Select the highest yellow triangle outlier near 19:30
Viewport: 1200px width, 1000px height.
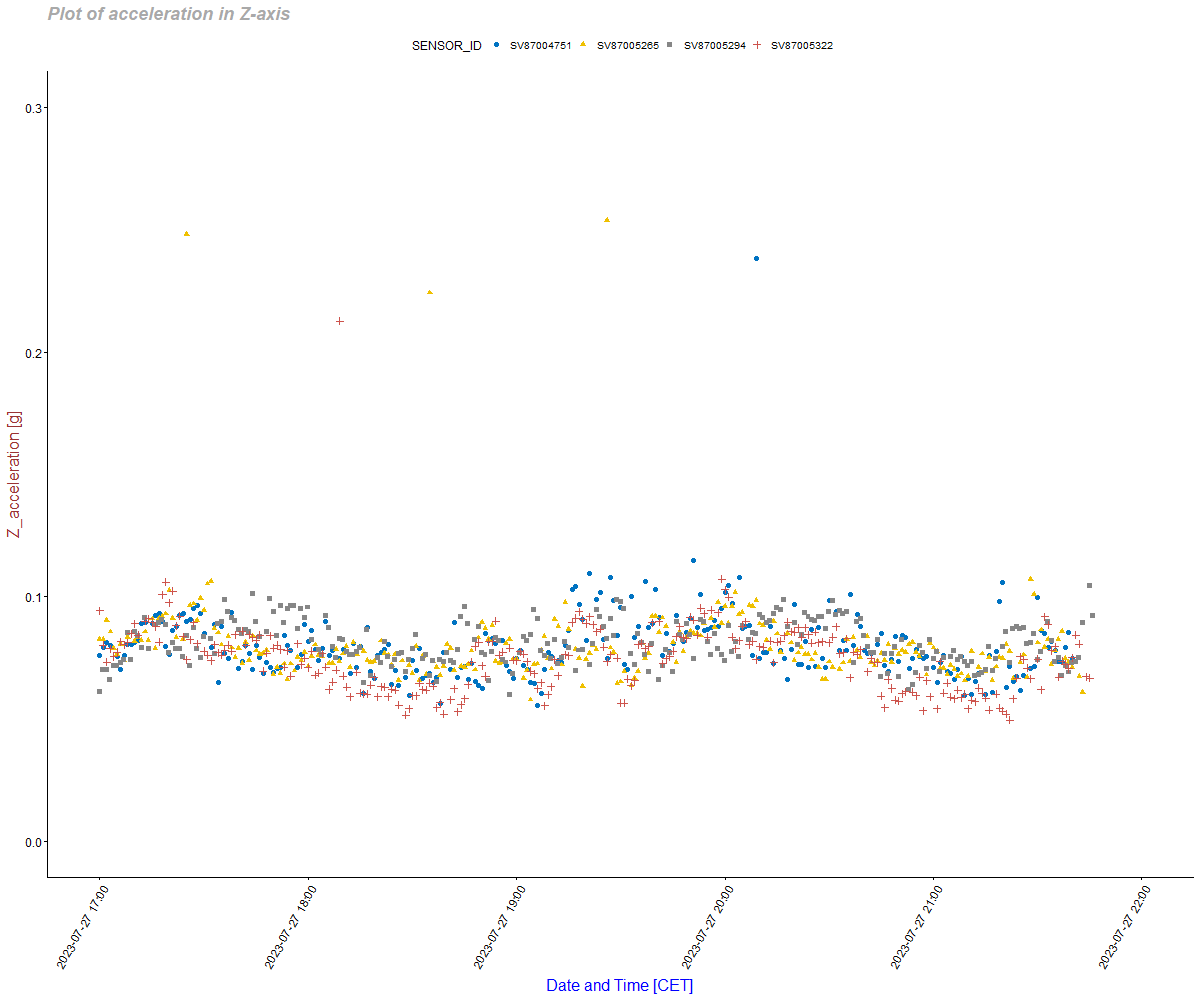tap(607, 219)
